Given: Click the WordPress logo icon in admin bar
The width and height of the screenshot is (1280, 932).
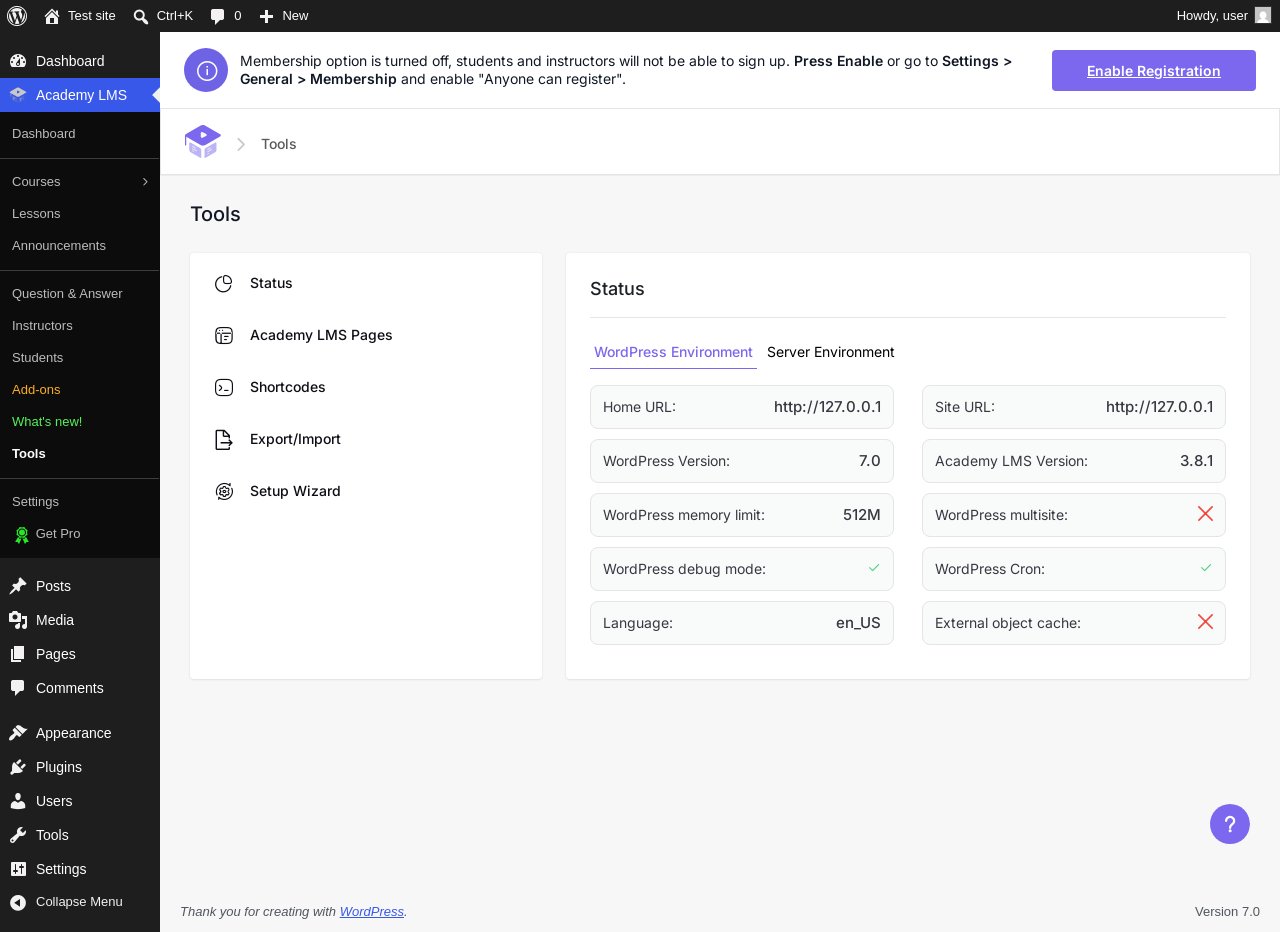Looking at the screenshot, I should 17,15.
